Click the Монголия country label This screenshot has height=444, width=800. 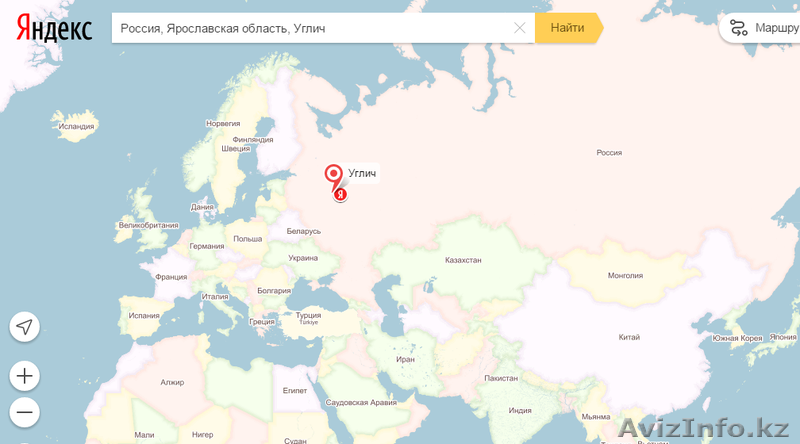625,275
